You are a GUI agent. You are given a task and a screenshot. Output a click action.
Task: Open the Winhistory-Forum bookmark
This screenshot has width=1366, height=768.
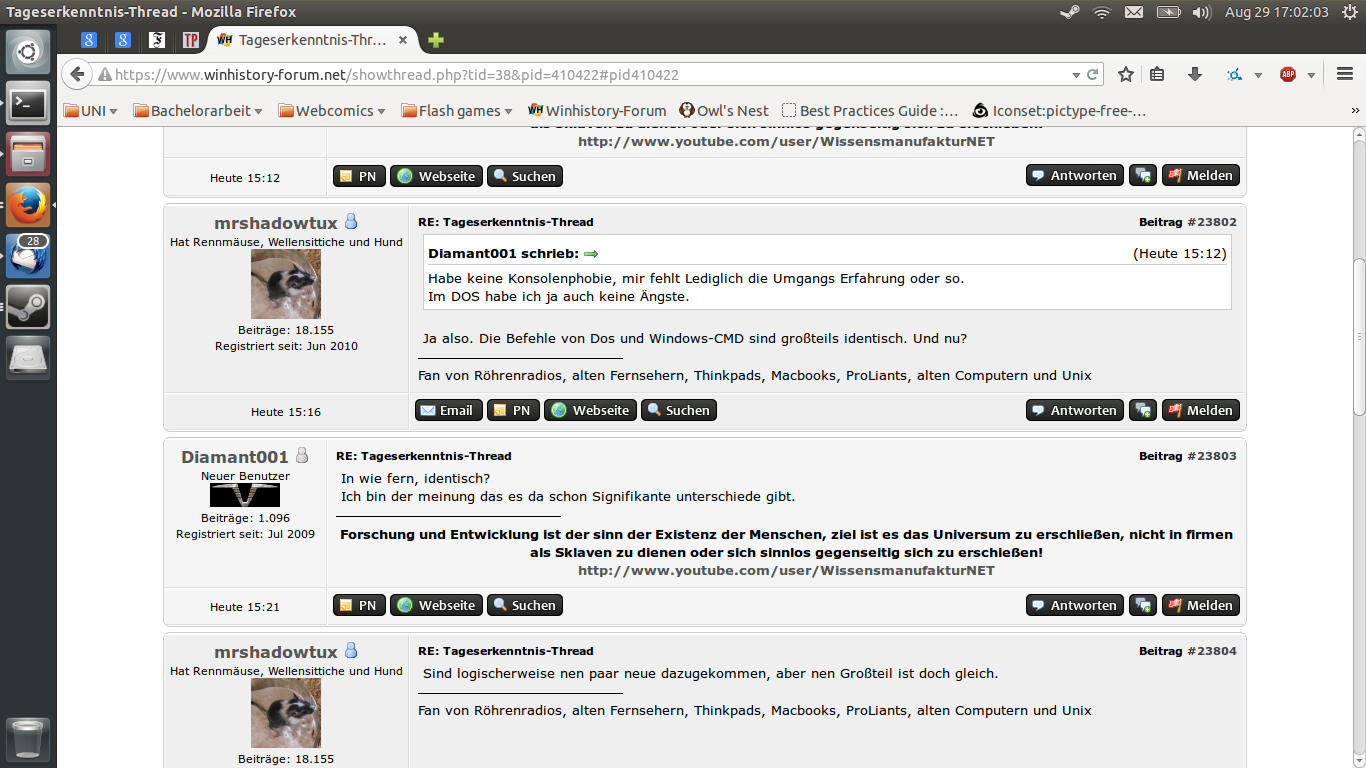click(x=597, y=111)
